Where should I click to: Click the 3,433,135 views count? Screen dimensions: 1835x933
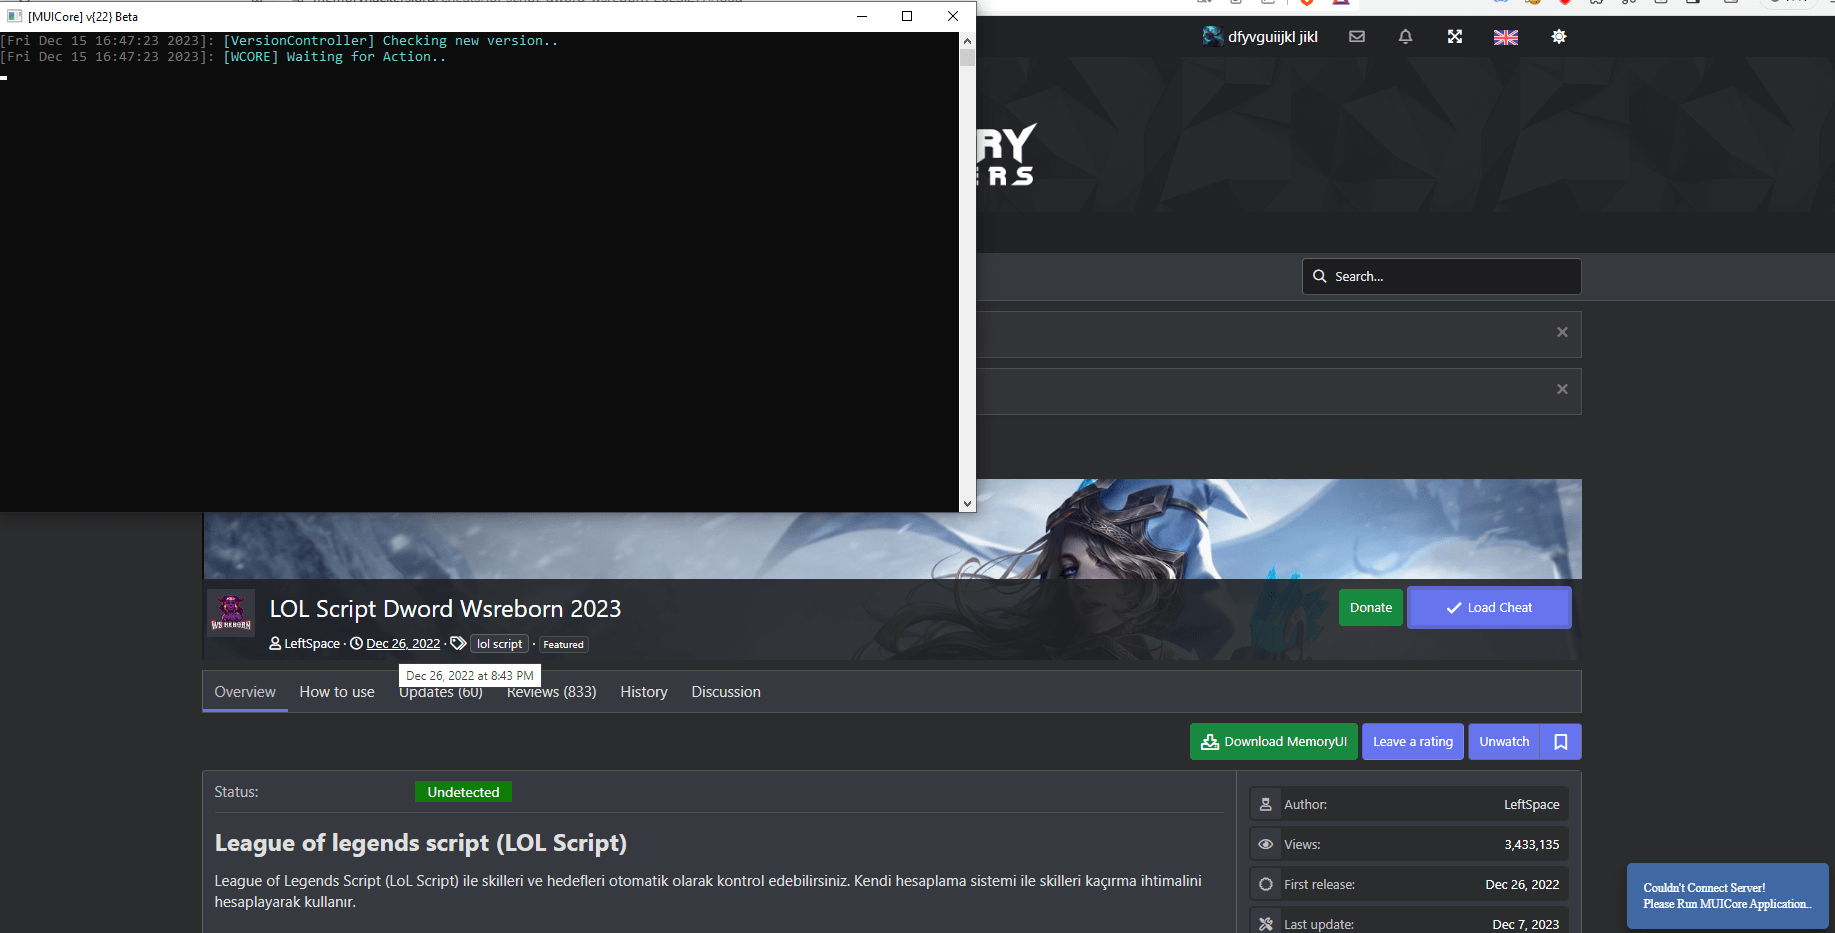coord(1532,844)
